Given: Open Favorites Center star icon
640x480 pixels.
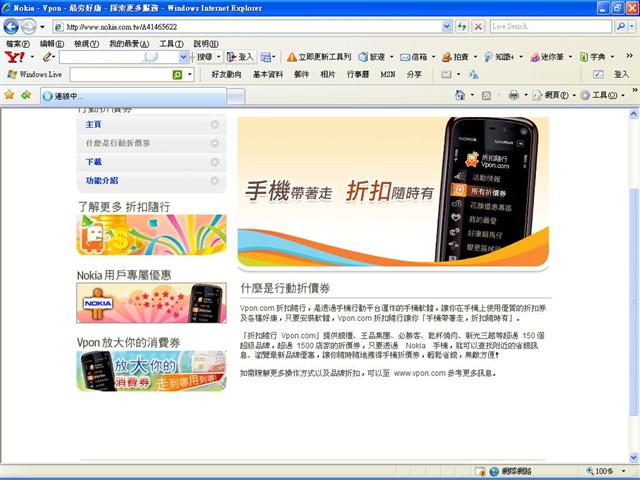Looking at the screenshot, I should point(9,96).
